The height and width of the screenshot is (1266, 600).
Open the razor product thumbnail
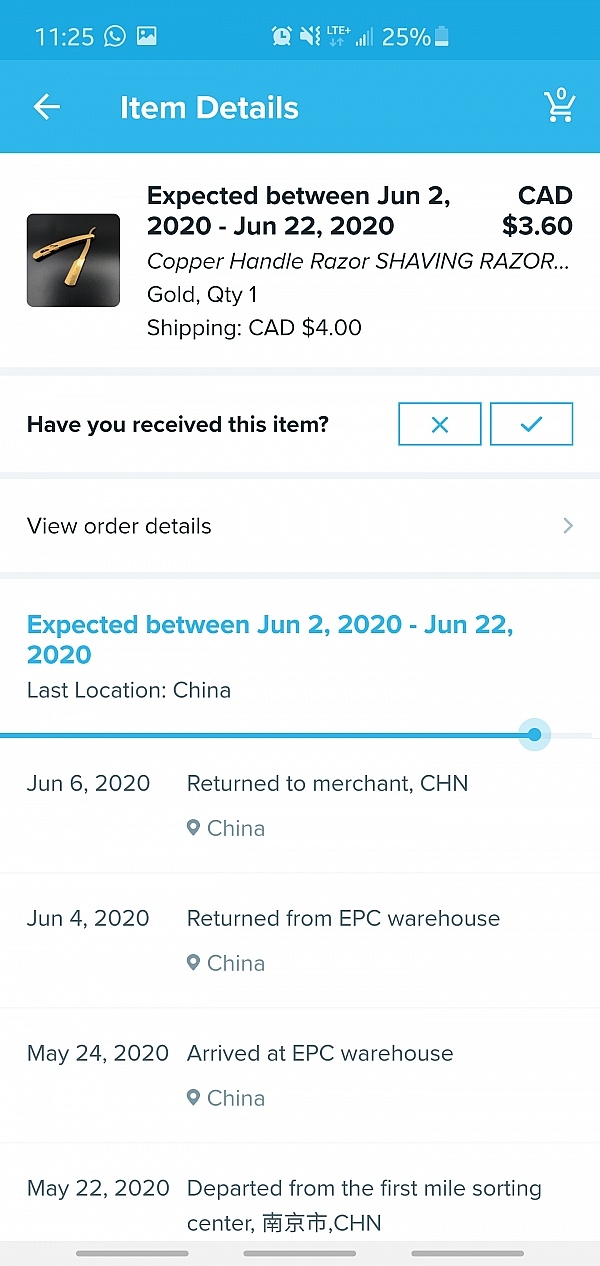coord(73,260)
